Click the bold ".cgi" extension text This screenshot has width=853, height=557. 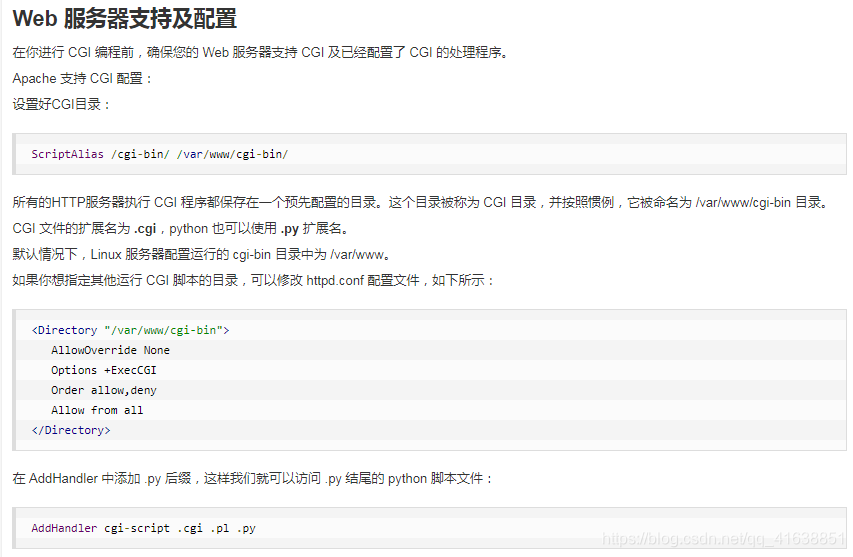pos(145,228)
